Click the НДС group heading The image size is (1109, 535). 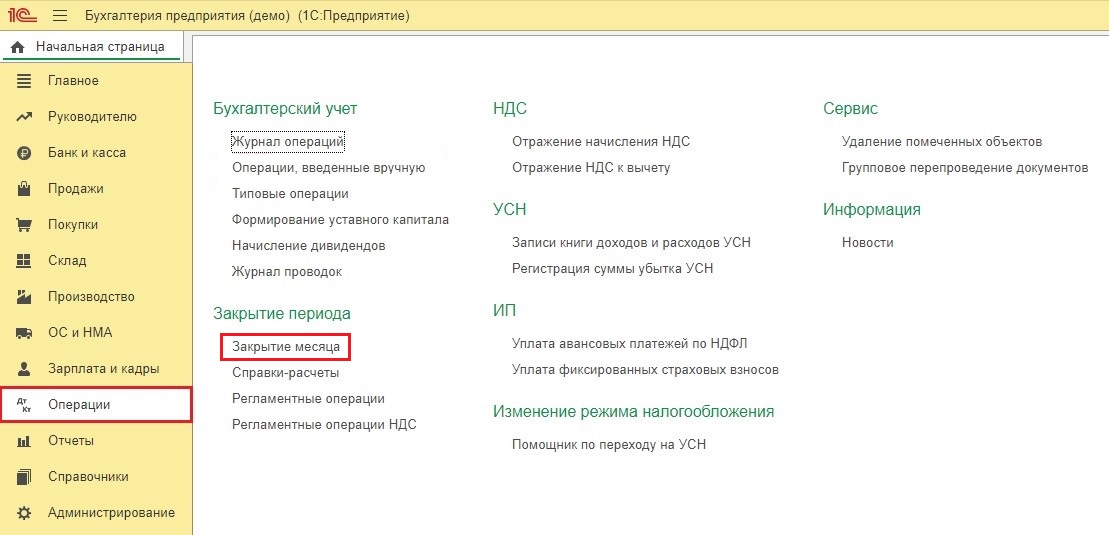(x=510, y=108)
